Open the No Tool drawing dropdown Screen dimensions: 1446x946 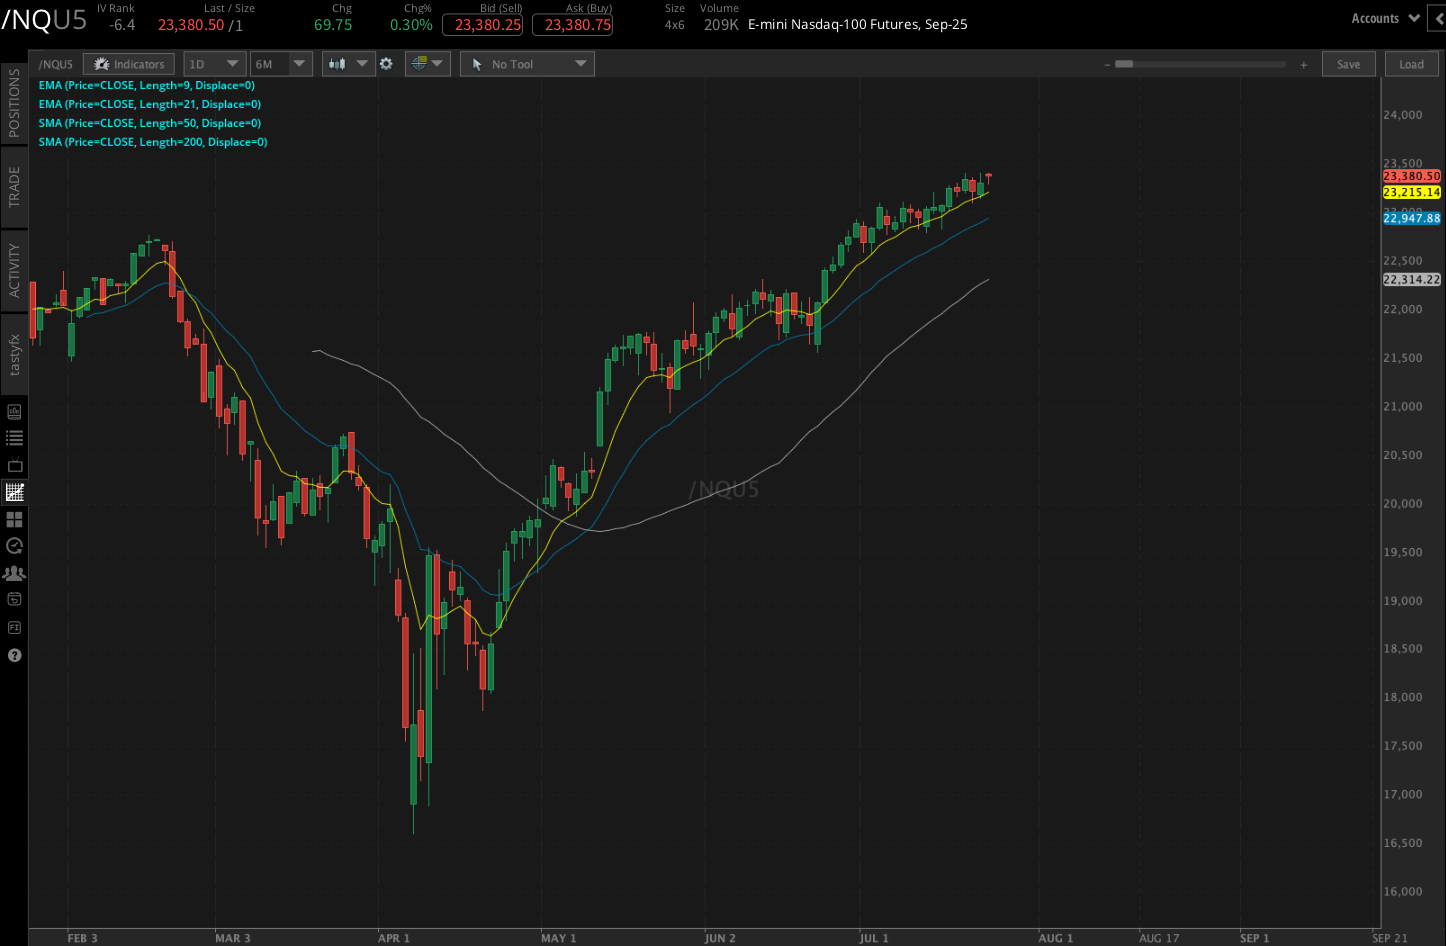(x=526, y=63)
